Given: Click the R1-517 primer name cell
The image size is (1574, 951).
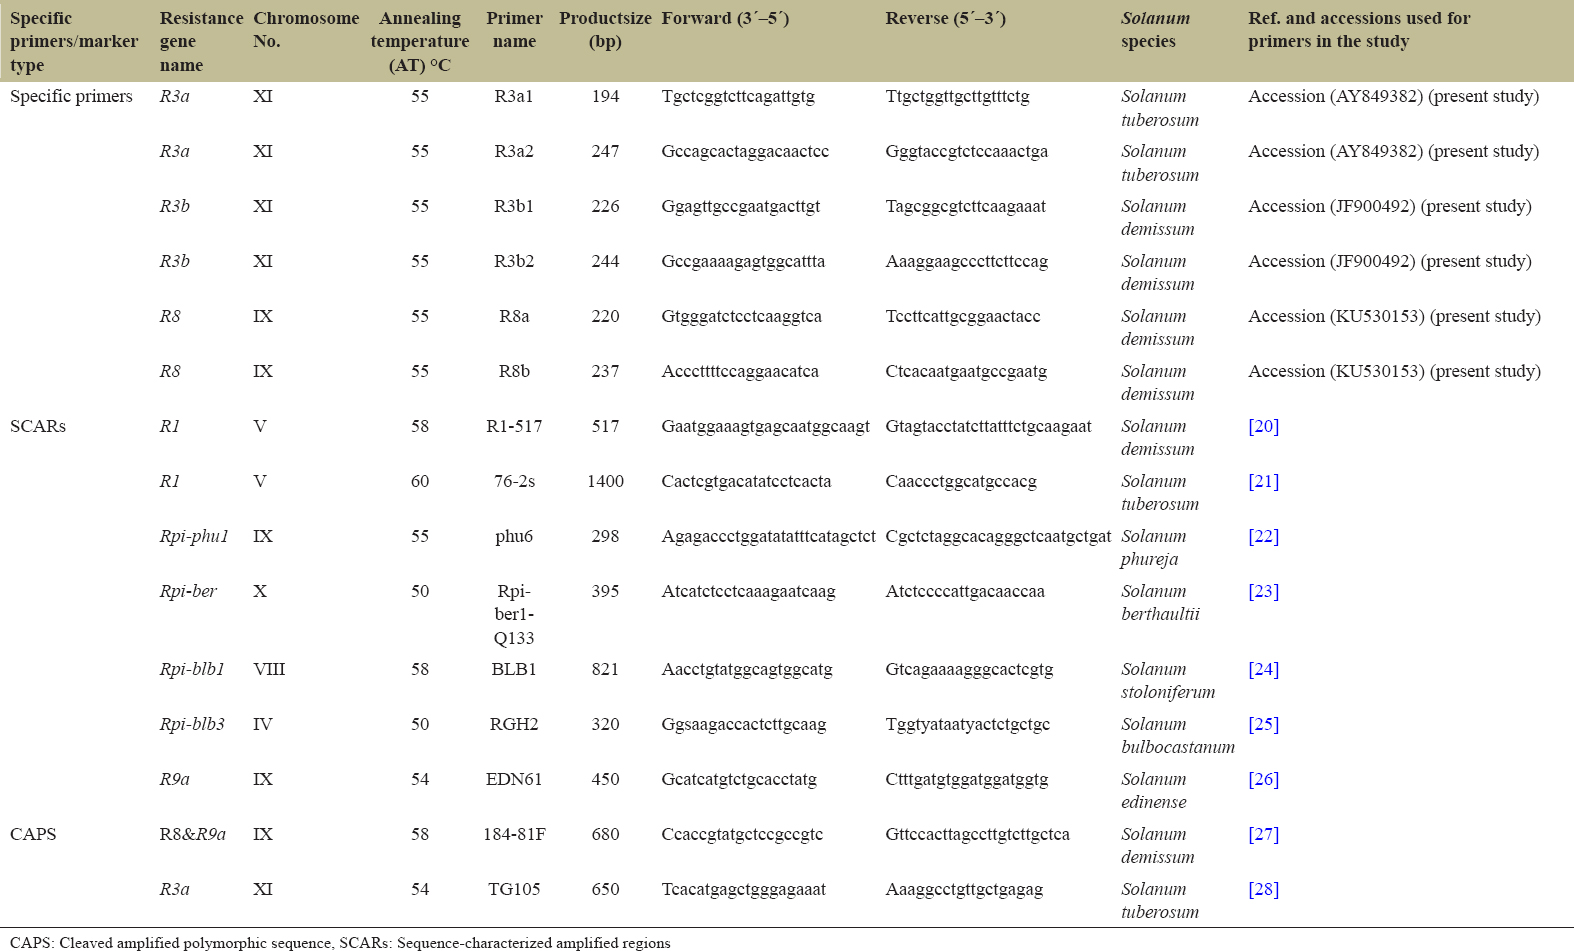Looking at the screenshot, I should pyautogui.click(x=514, y=426).
